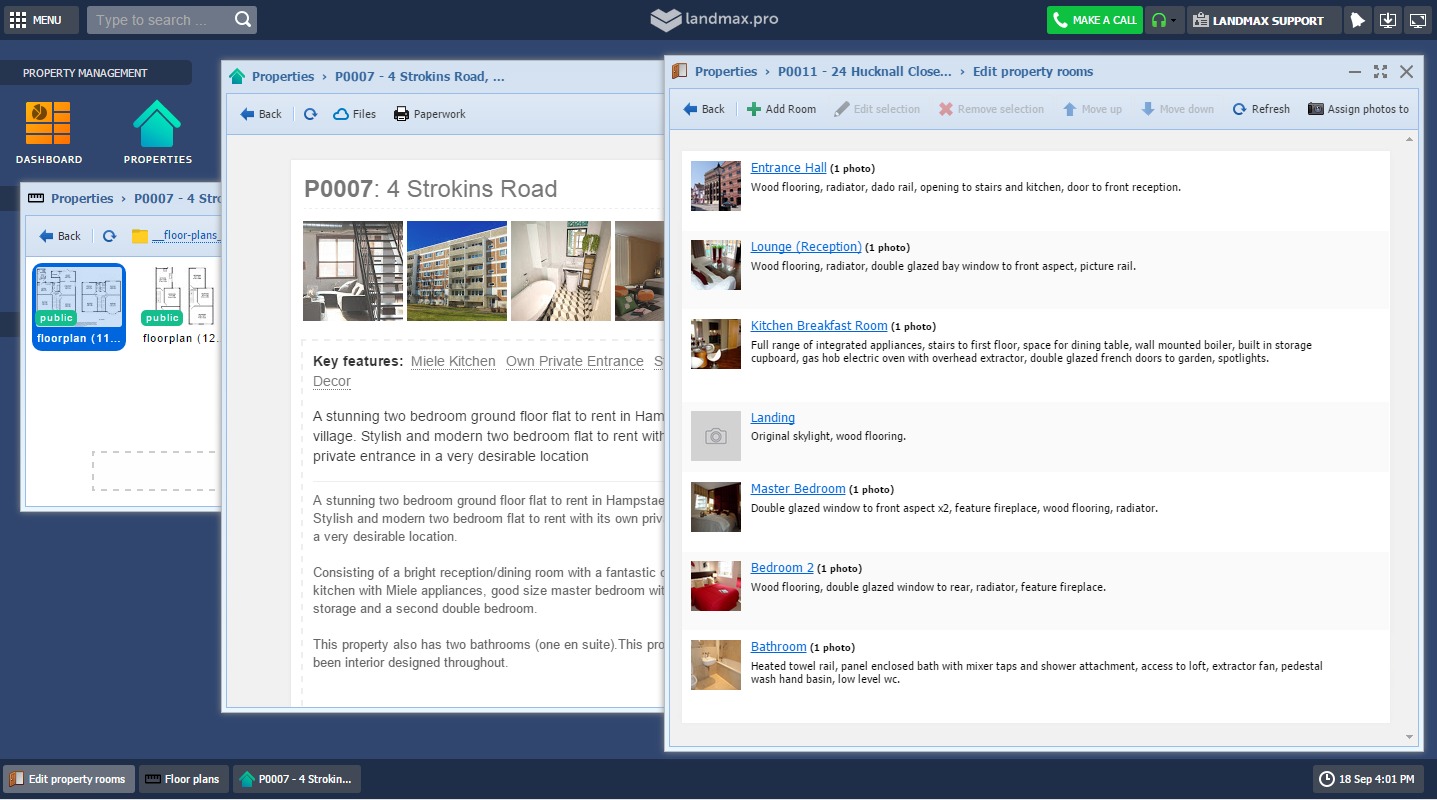Open Files in the P0007 toolbar

coord(354,114)
